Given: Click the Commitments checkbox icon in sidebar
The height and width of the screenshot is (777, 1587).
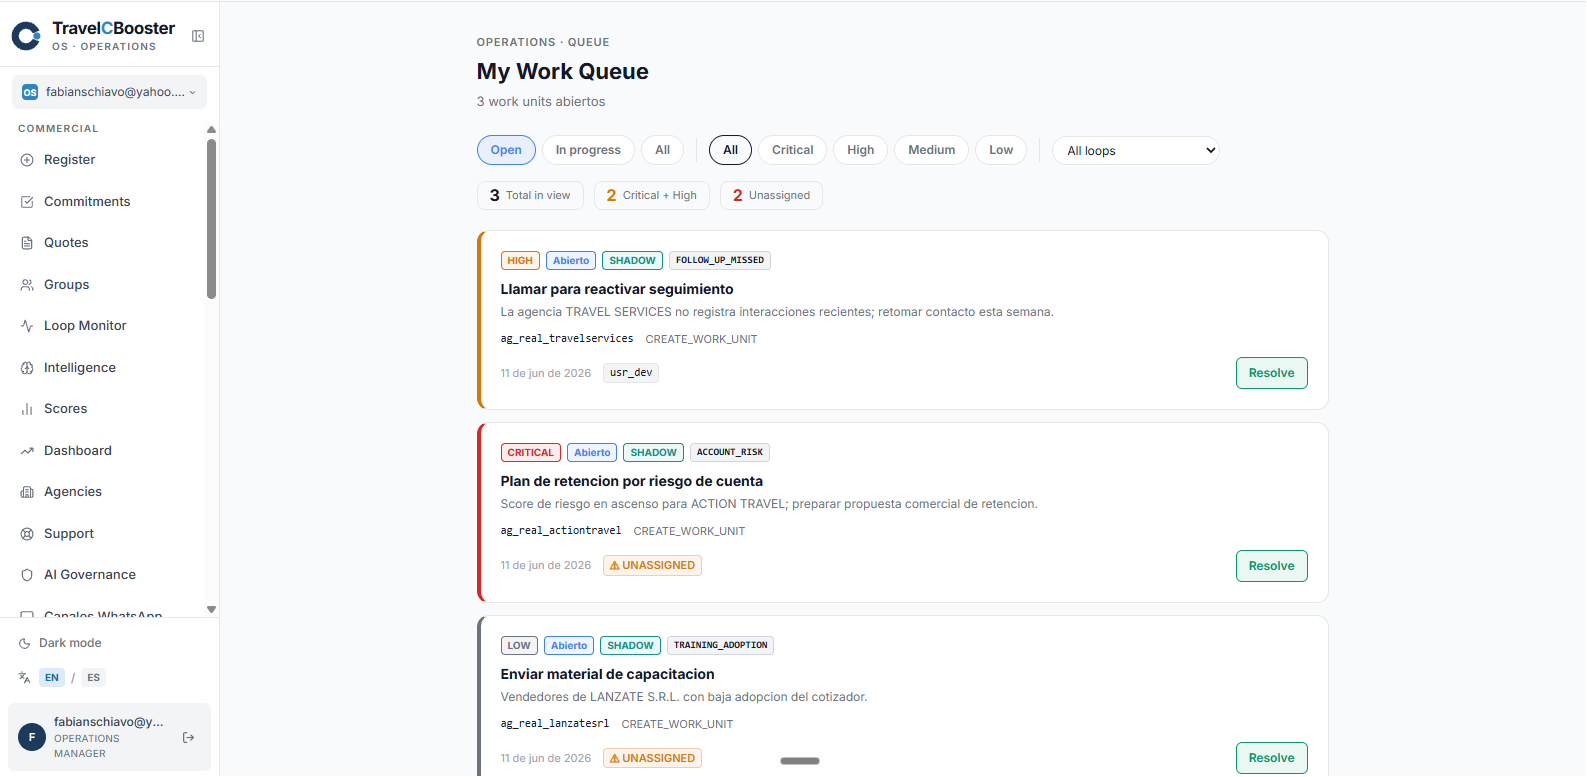Looking at the screenshot, I should click(x=27, y=202).
